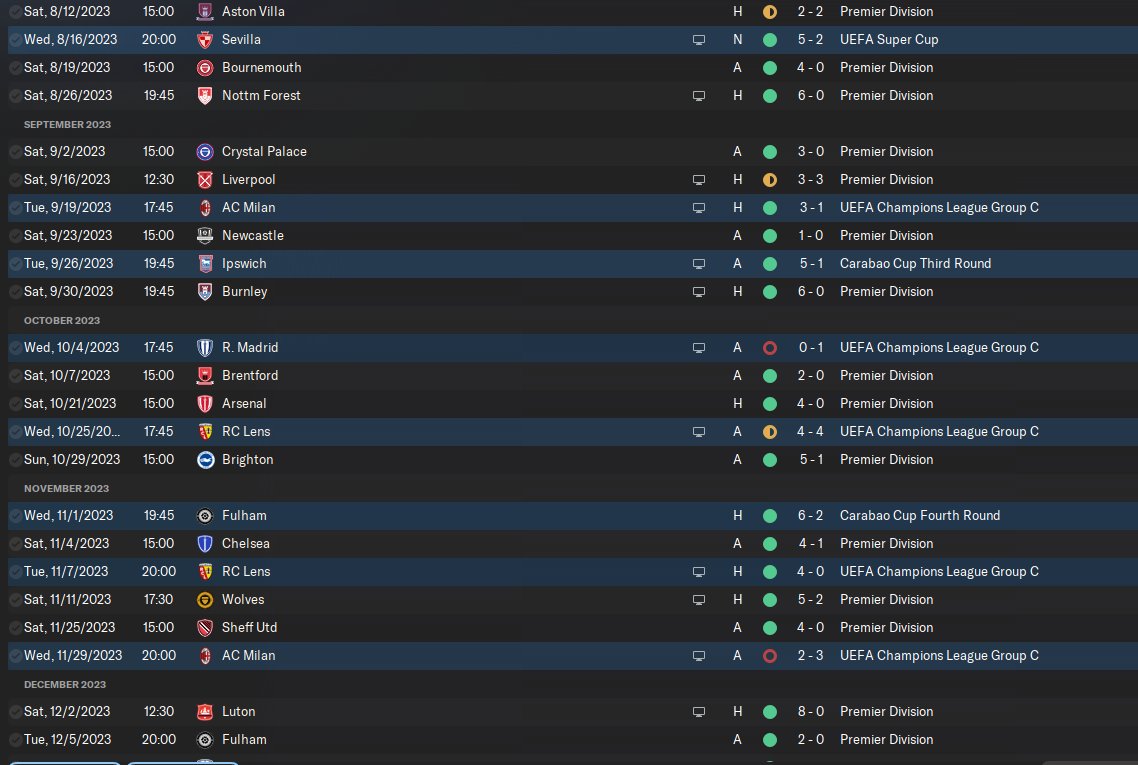Collapse the SEPTEMBER 2023 month header
The height and width of the screenshot is (765, 1138).
coord(67,124)
